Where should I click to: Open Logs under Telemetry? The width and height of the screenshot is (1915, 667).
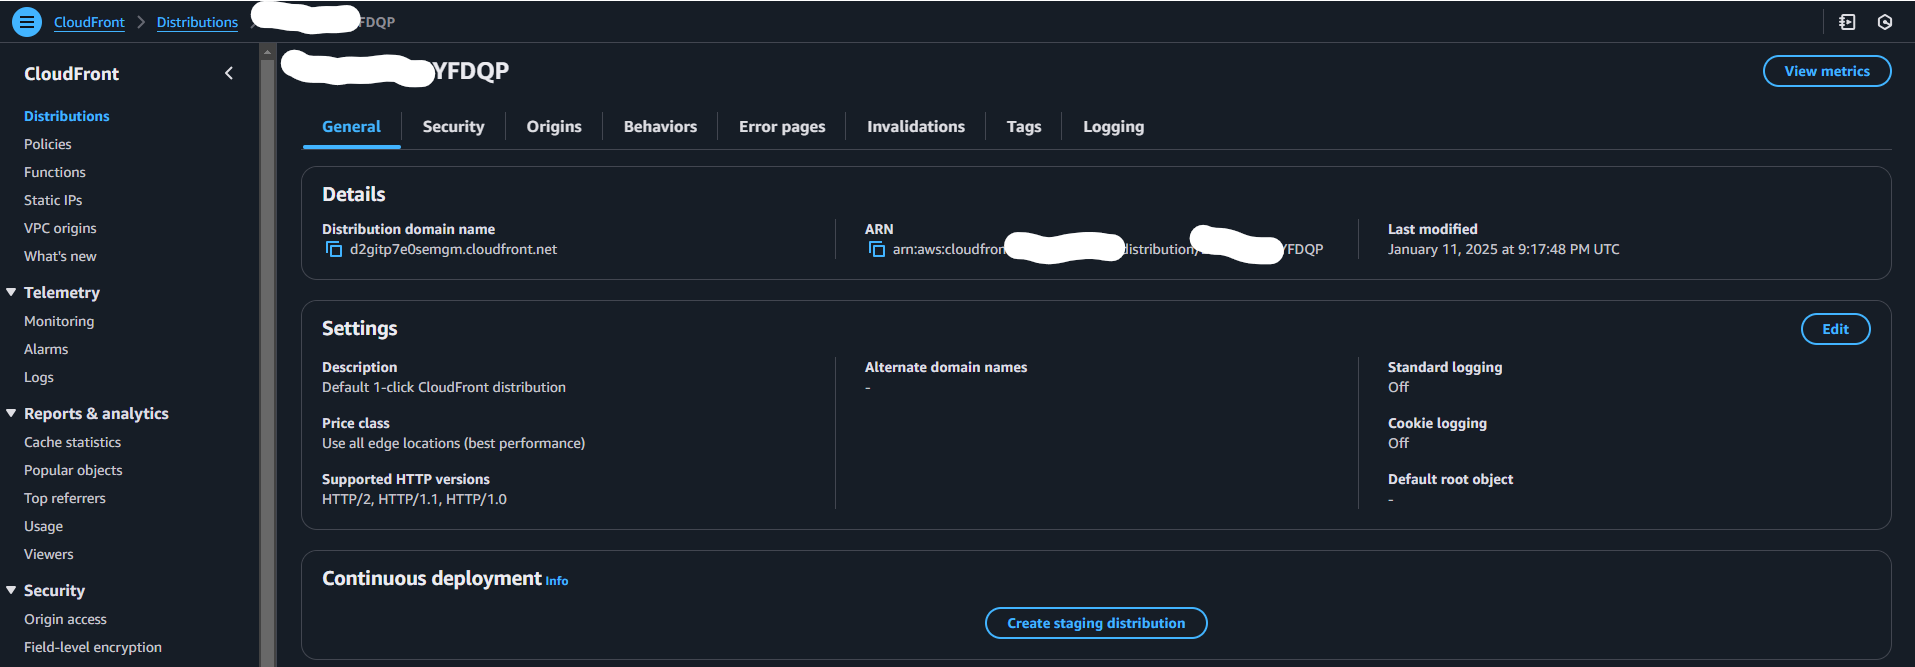coord(39,377)
